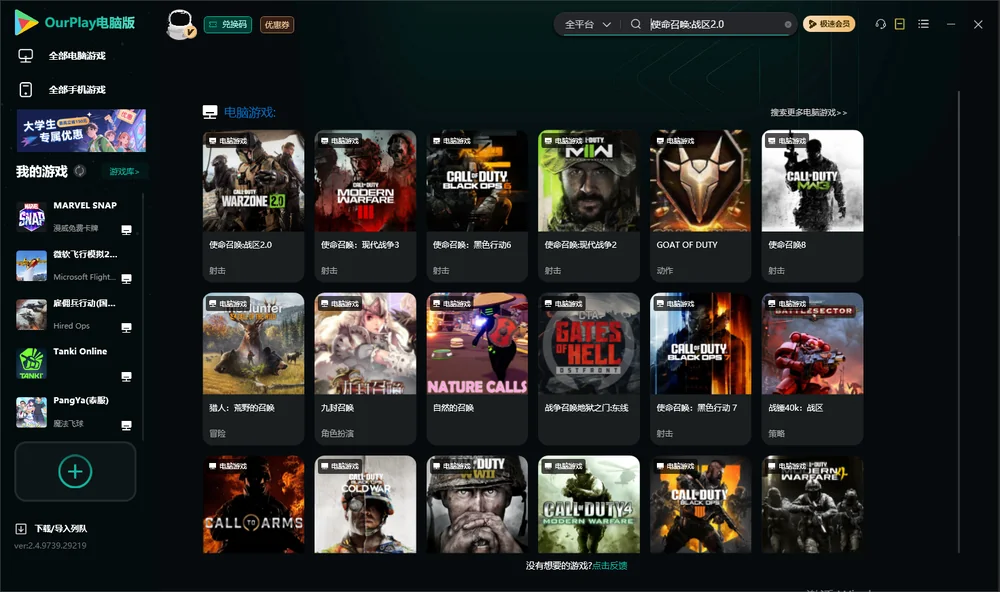
Task: Click the PC icon on Microsoft Flight row
Action: (x=126, y=279)
